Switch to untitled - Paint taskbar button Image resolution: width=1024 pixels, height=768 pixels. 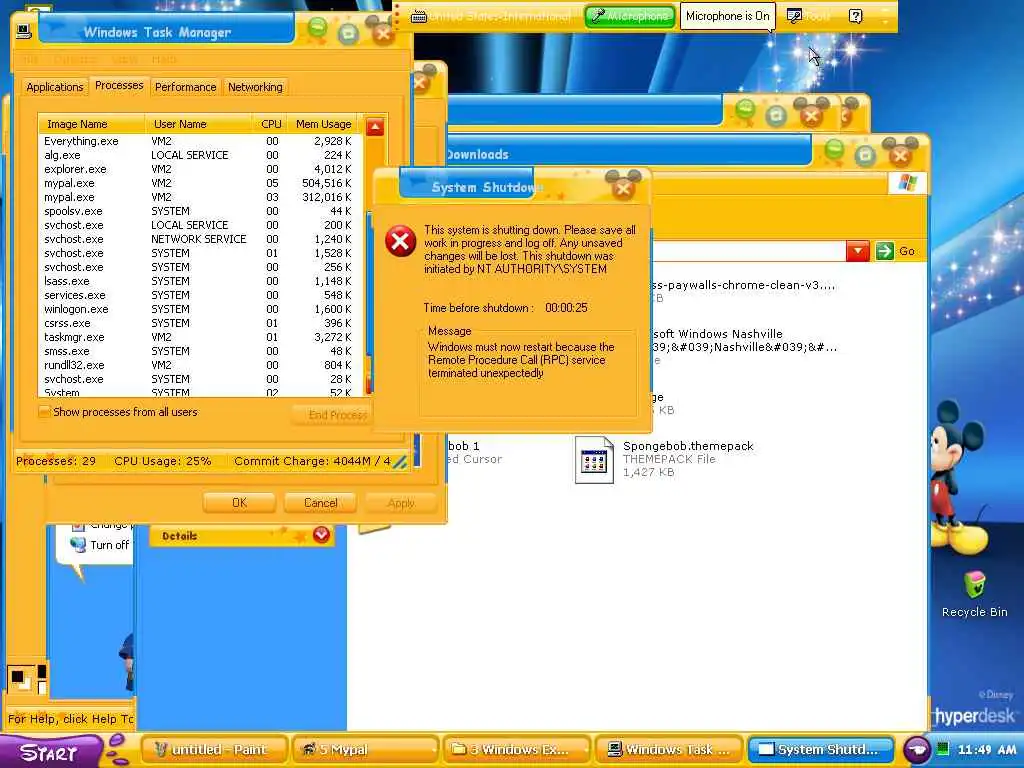(214, 750)
